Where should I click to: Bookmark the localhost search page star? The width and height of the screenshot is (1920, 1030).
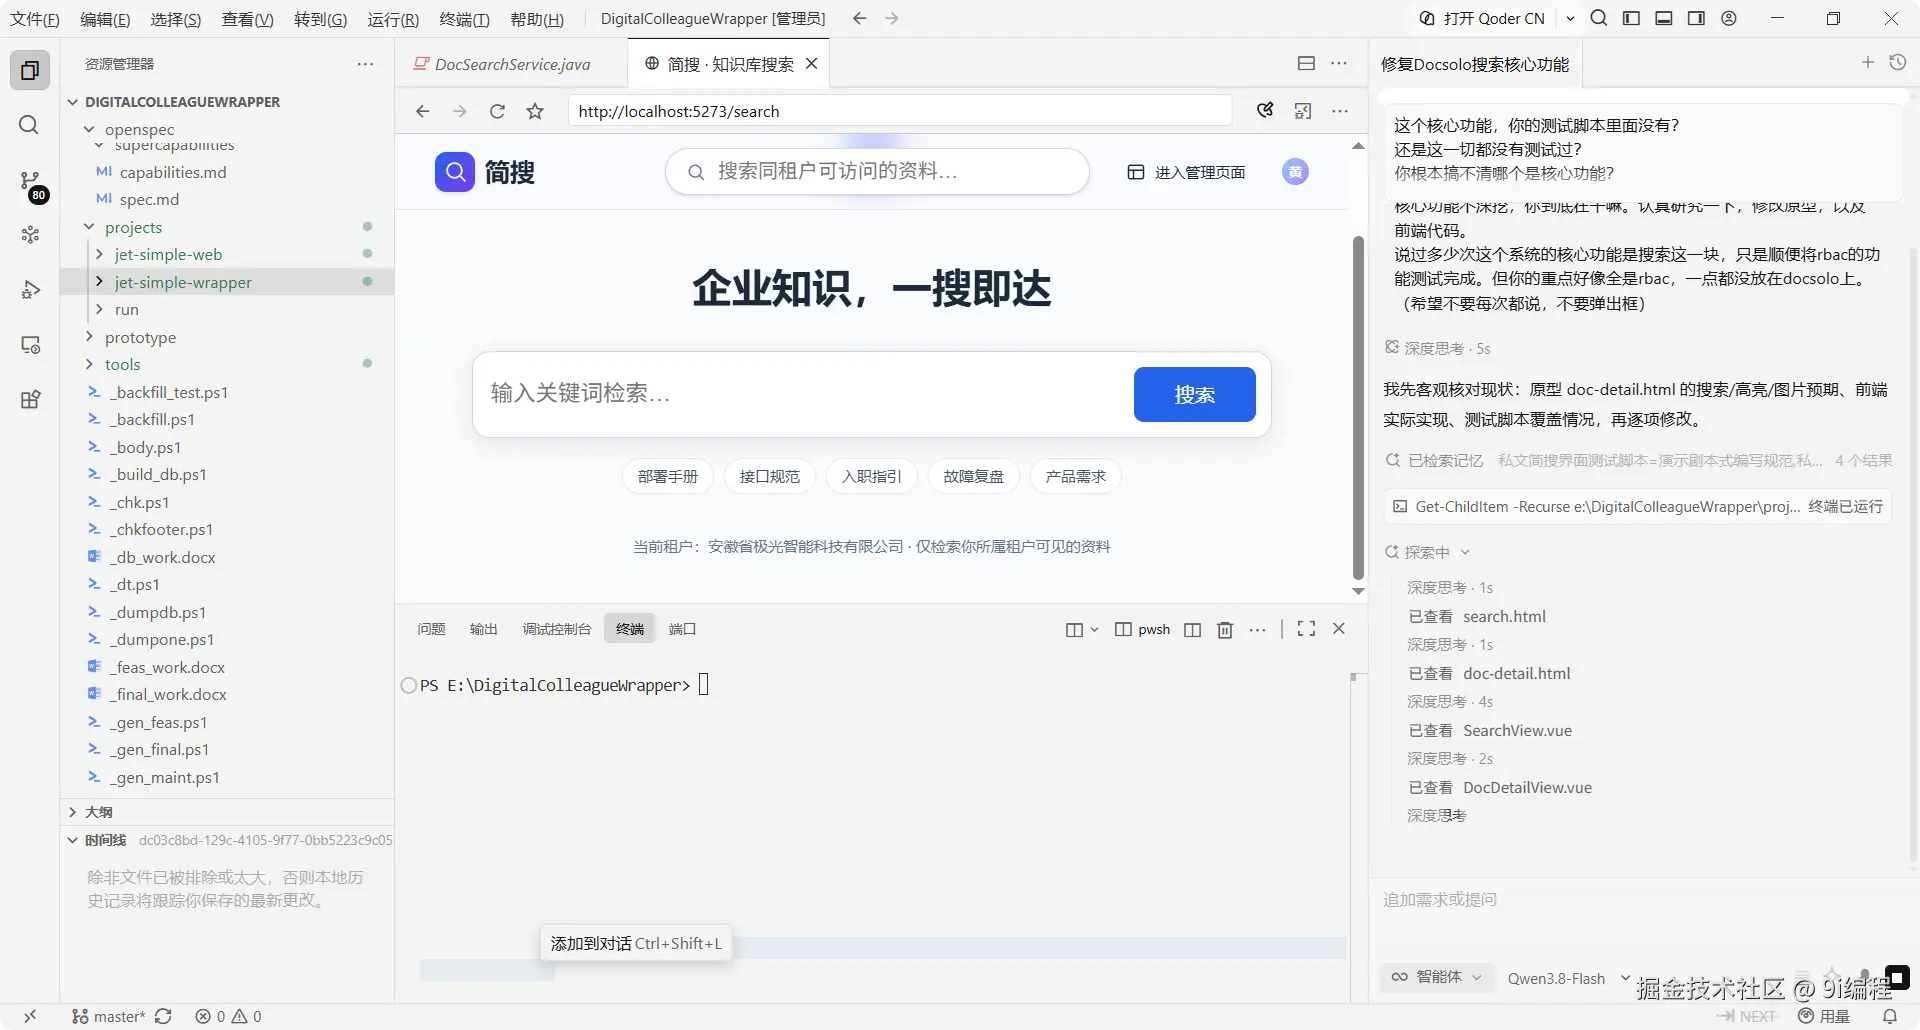point(535,111)
